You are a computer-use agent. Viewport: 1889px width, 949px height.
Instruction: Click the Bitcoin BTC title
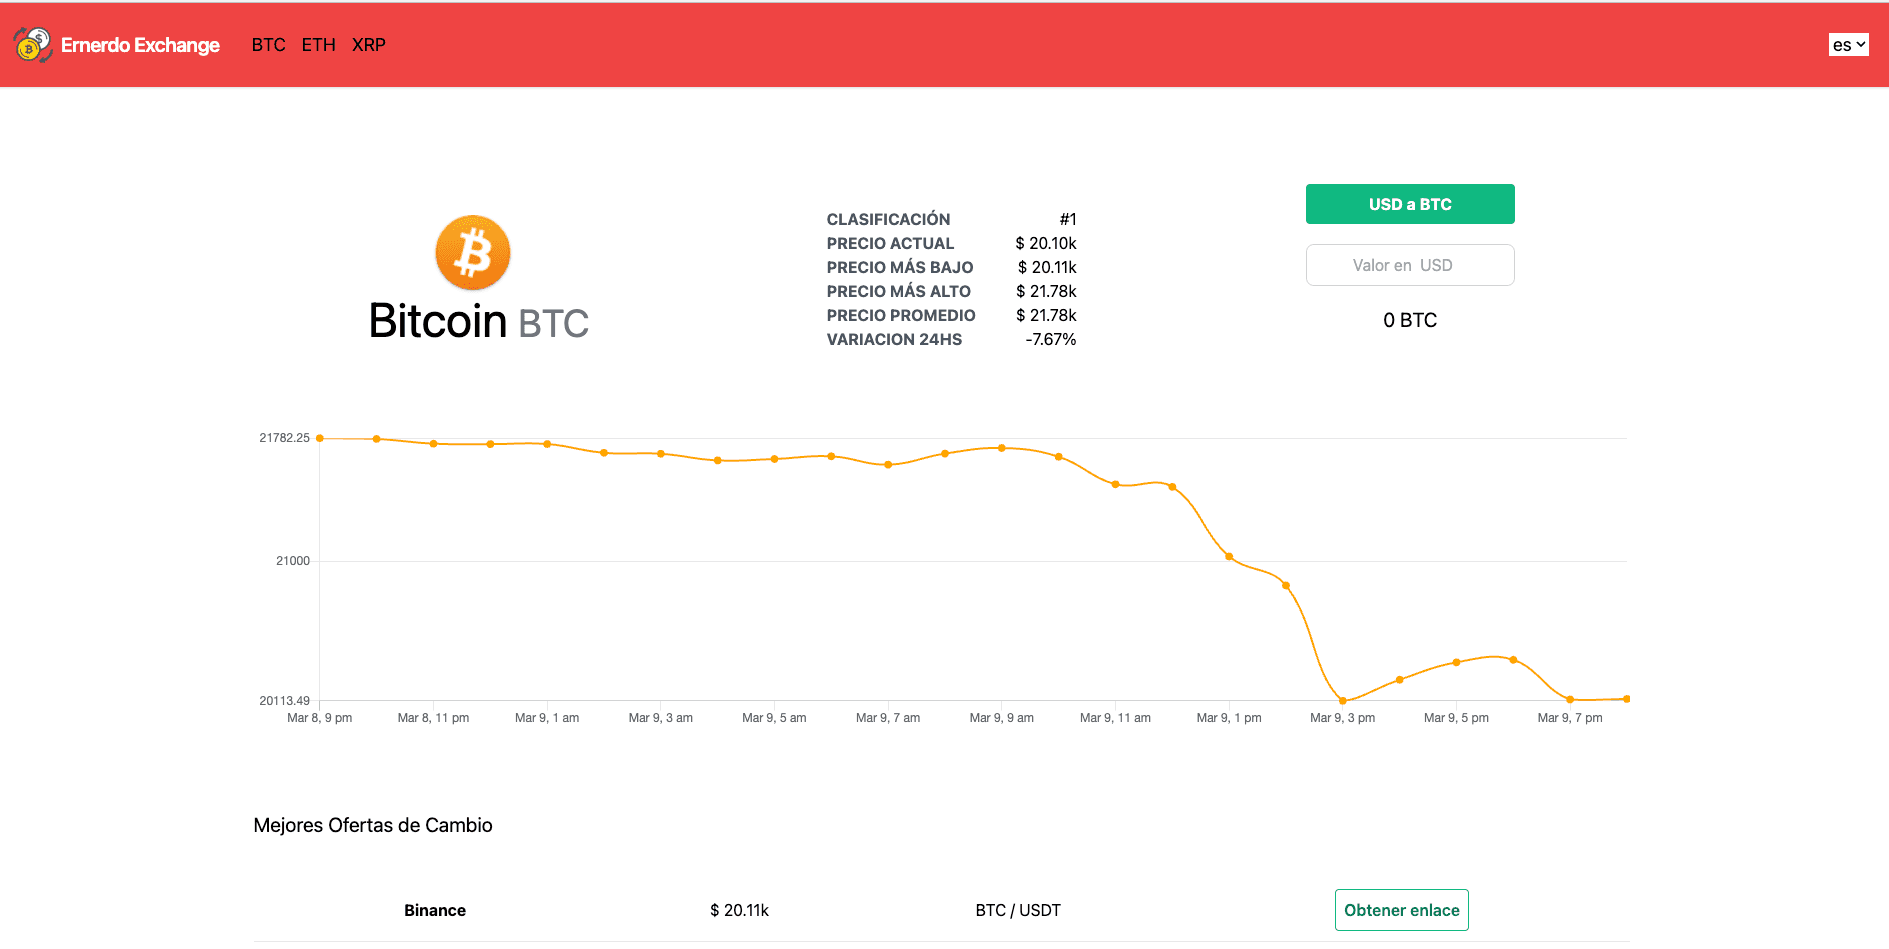click(x=479, y=321)
